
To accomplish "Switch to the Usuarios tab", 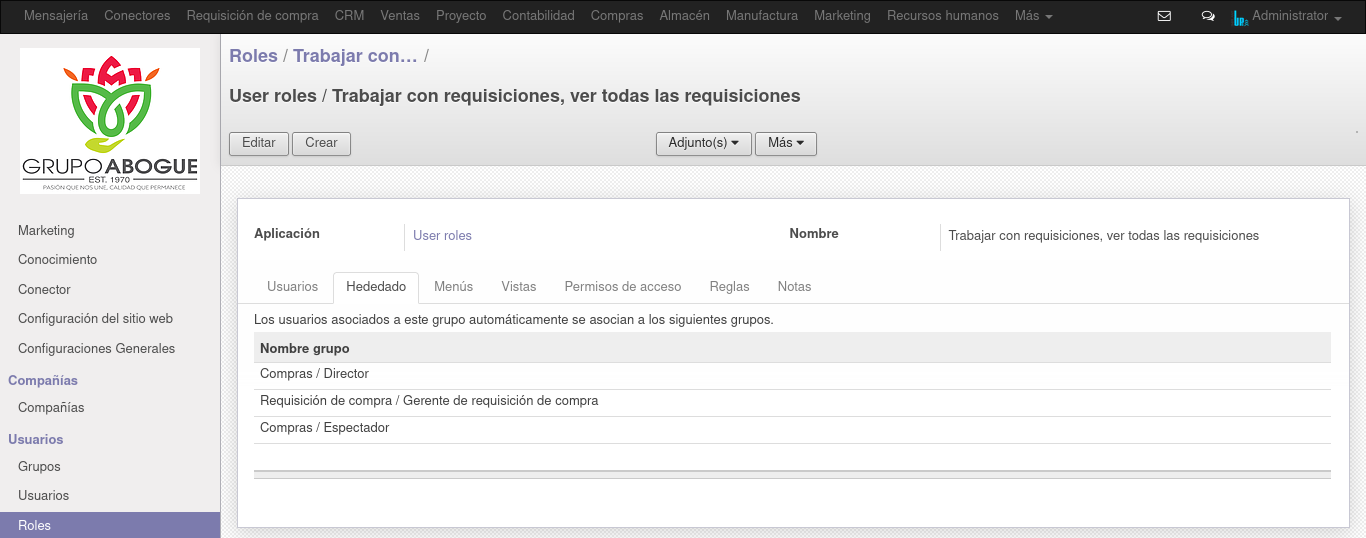I will 292,287.
